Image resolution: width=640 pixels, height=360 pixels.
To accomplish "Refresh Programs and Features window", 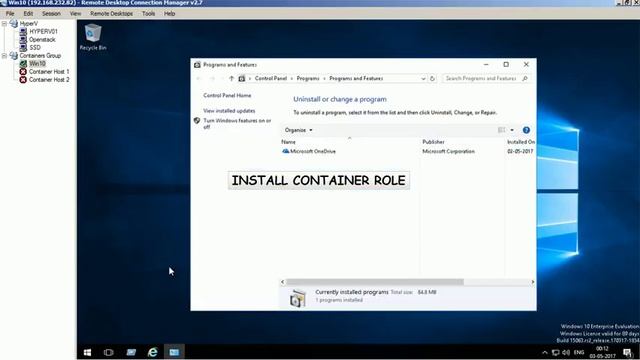I will coord(432,78).
